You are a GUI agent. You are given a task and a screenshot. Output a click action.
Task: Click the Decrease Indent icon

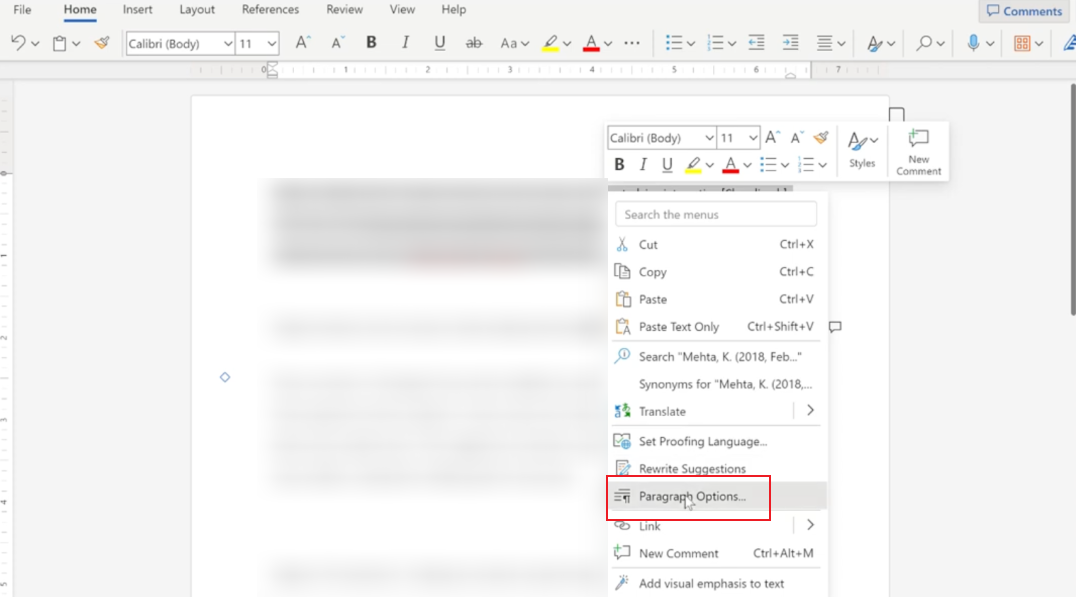(x=755, y=42)
